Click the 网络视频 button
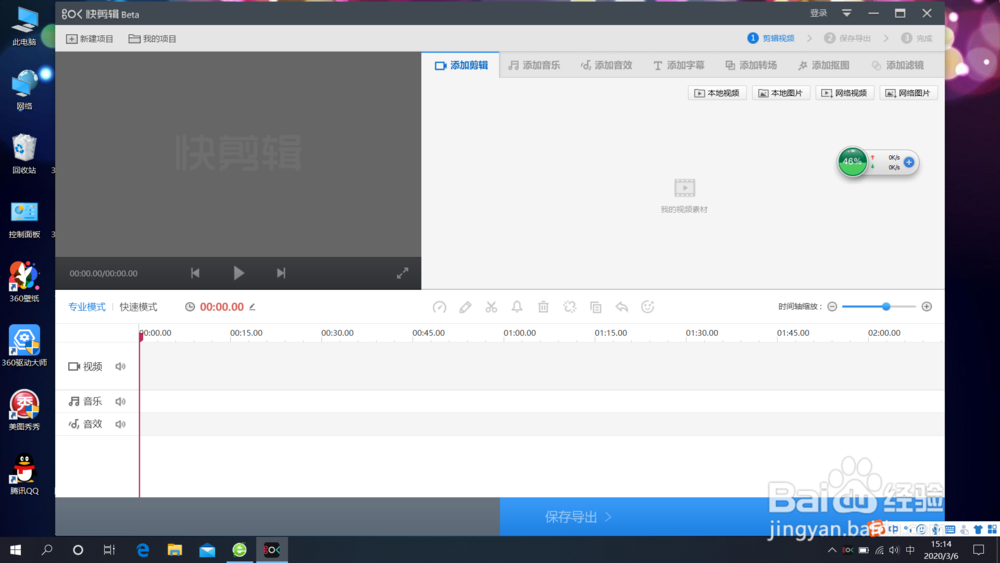Viewport: 1000px width, 563px height. pos(844,93)
